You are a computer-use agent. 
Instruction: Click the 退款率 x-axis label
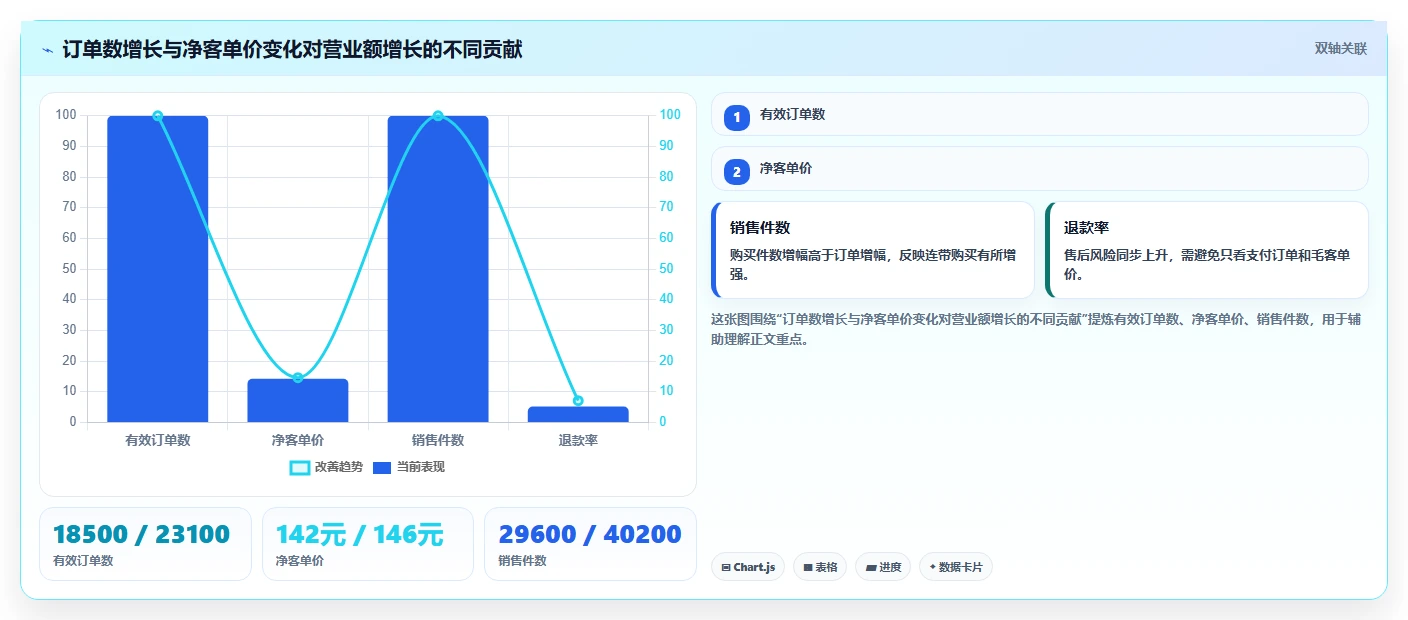coord(578,440)
